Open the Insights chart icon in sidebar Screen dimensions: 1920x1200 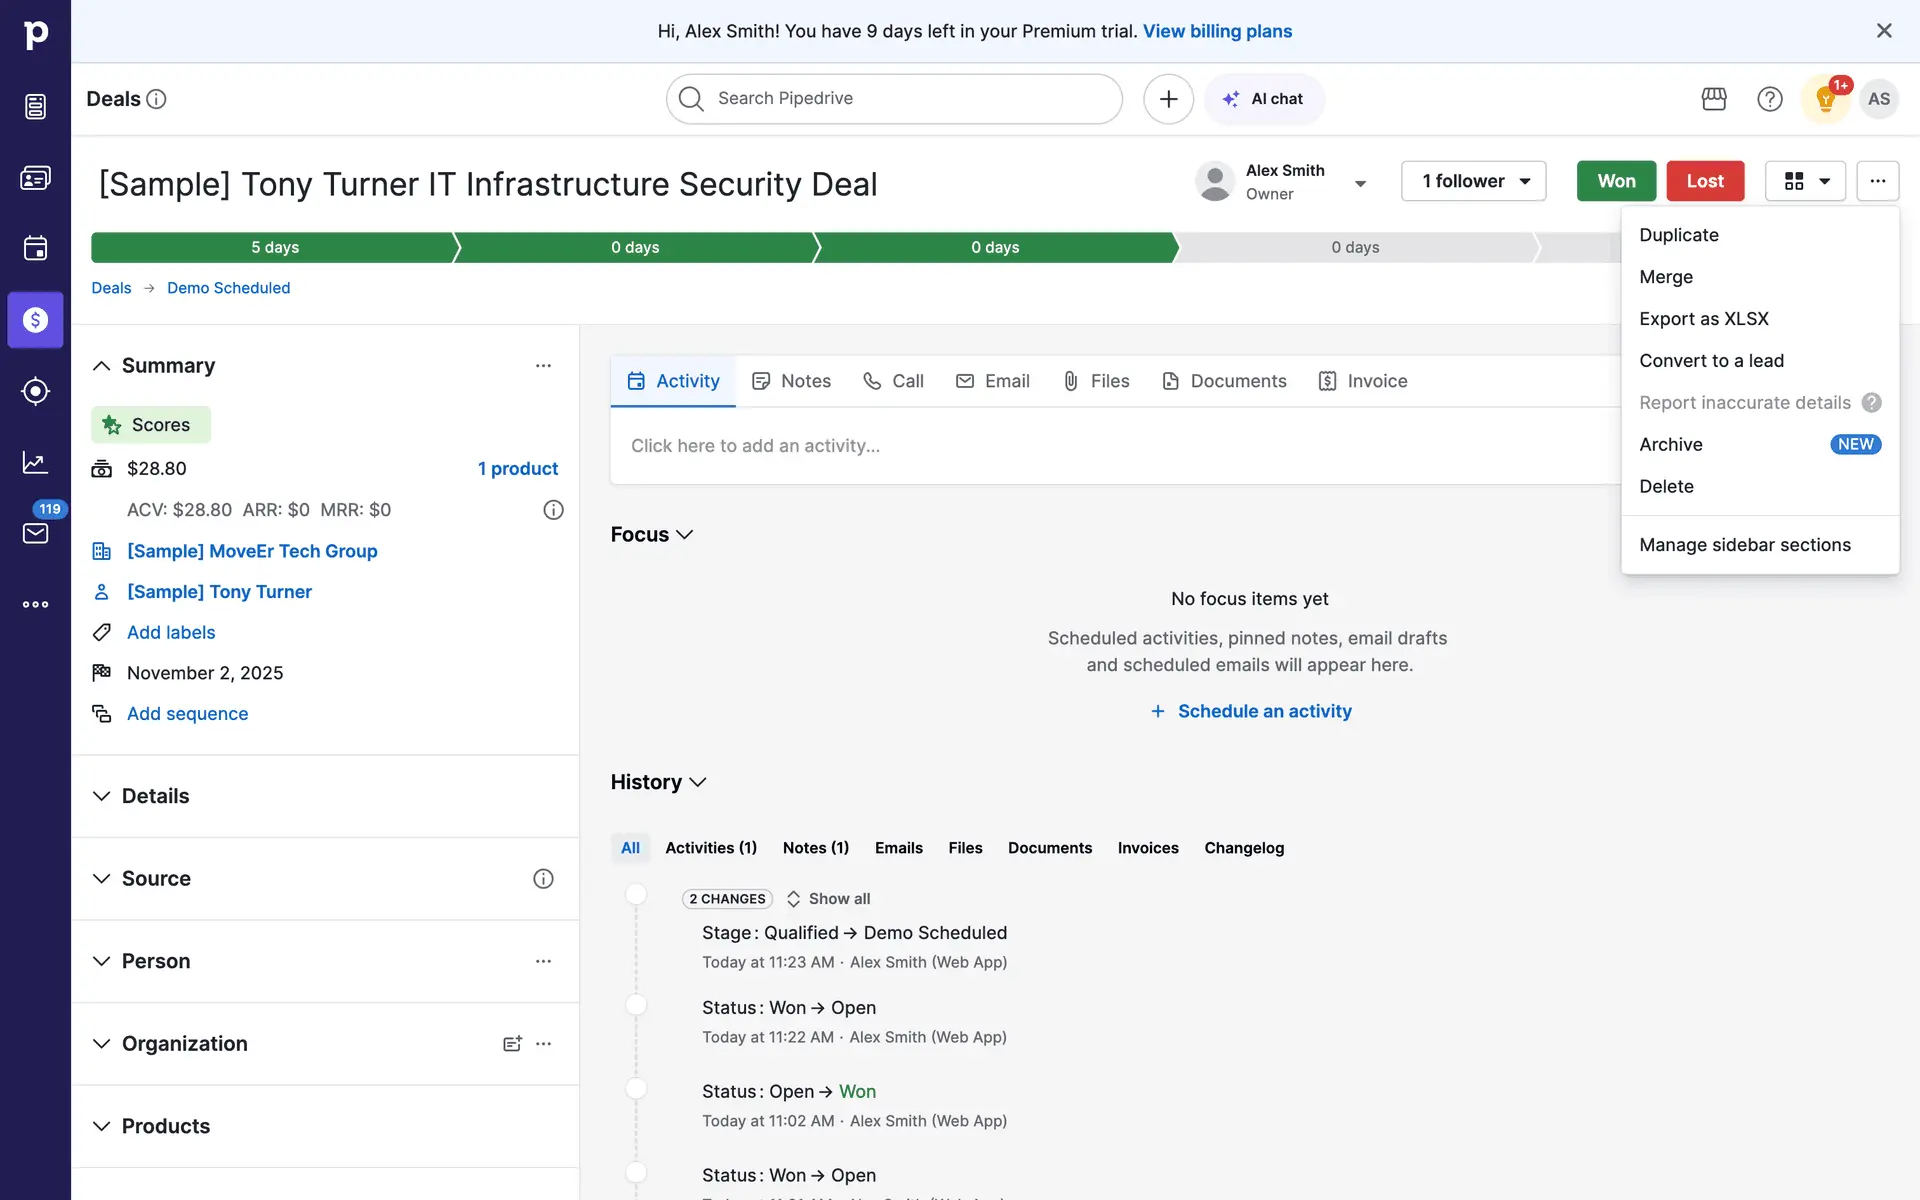[x=35, y=462]
